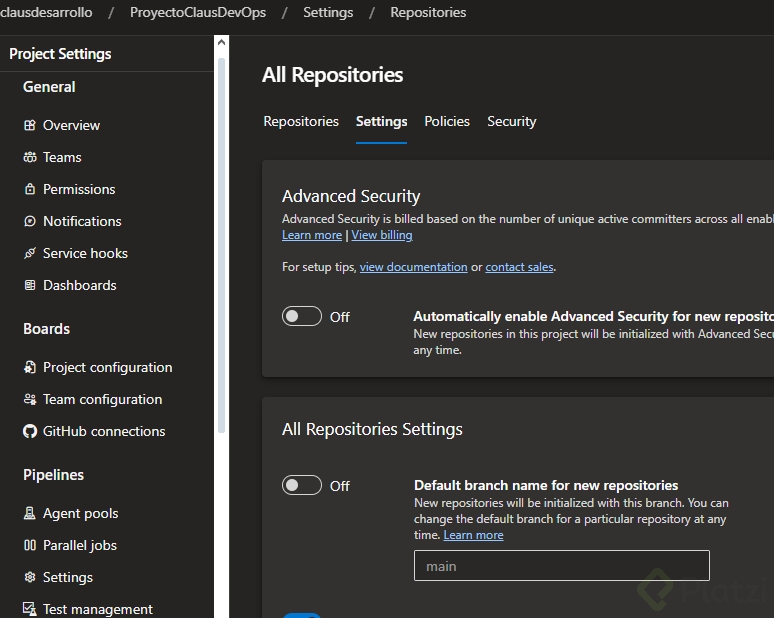Viewport: 774px width, 618px height.
Task: Open the Security tab
Action: [512, 122]
